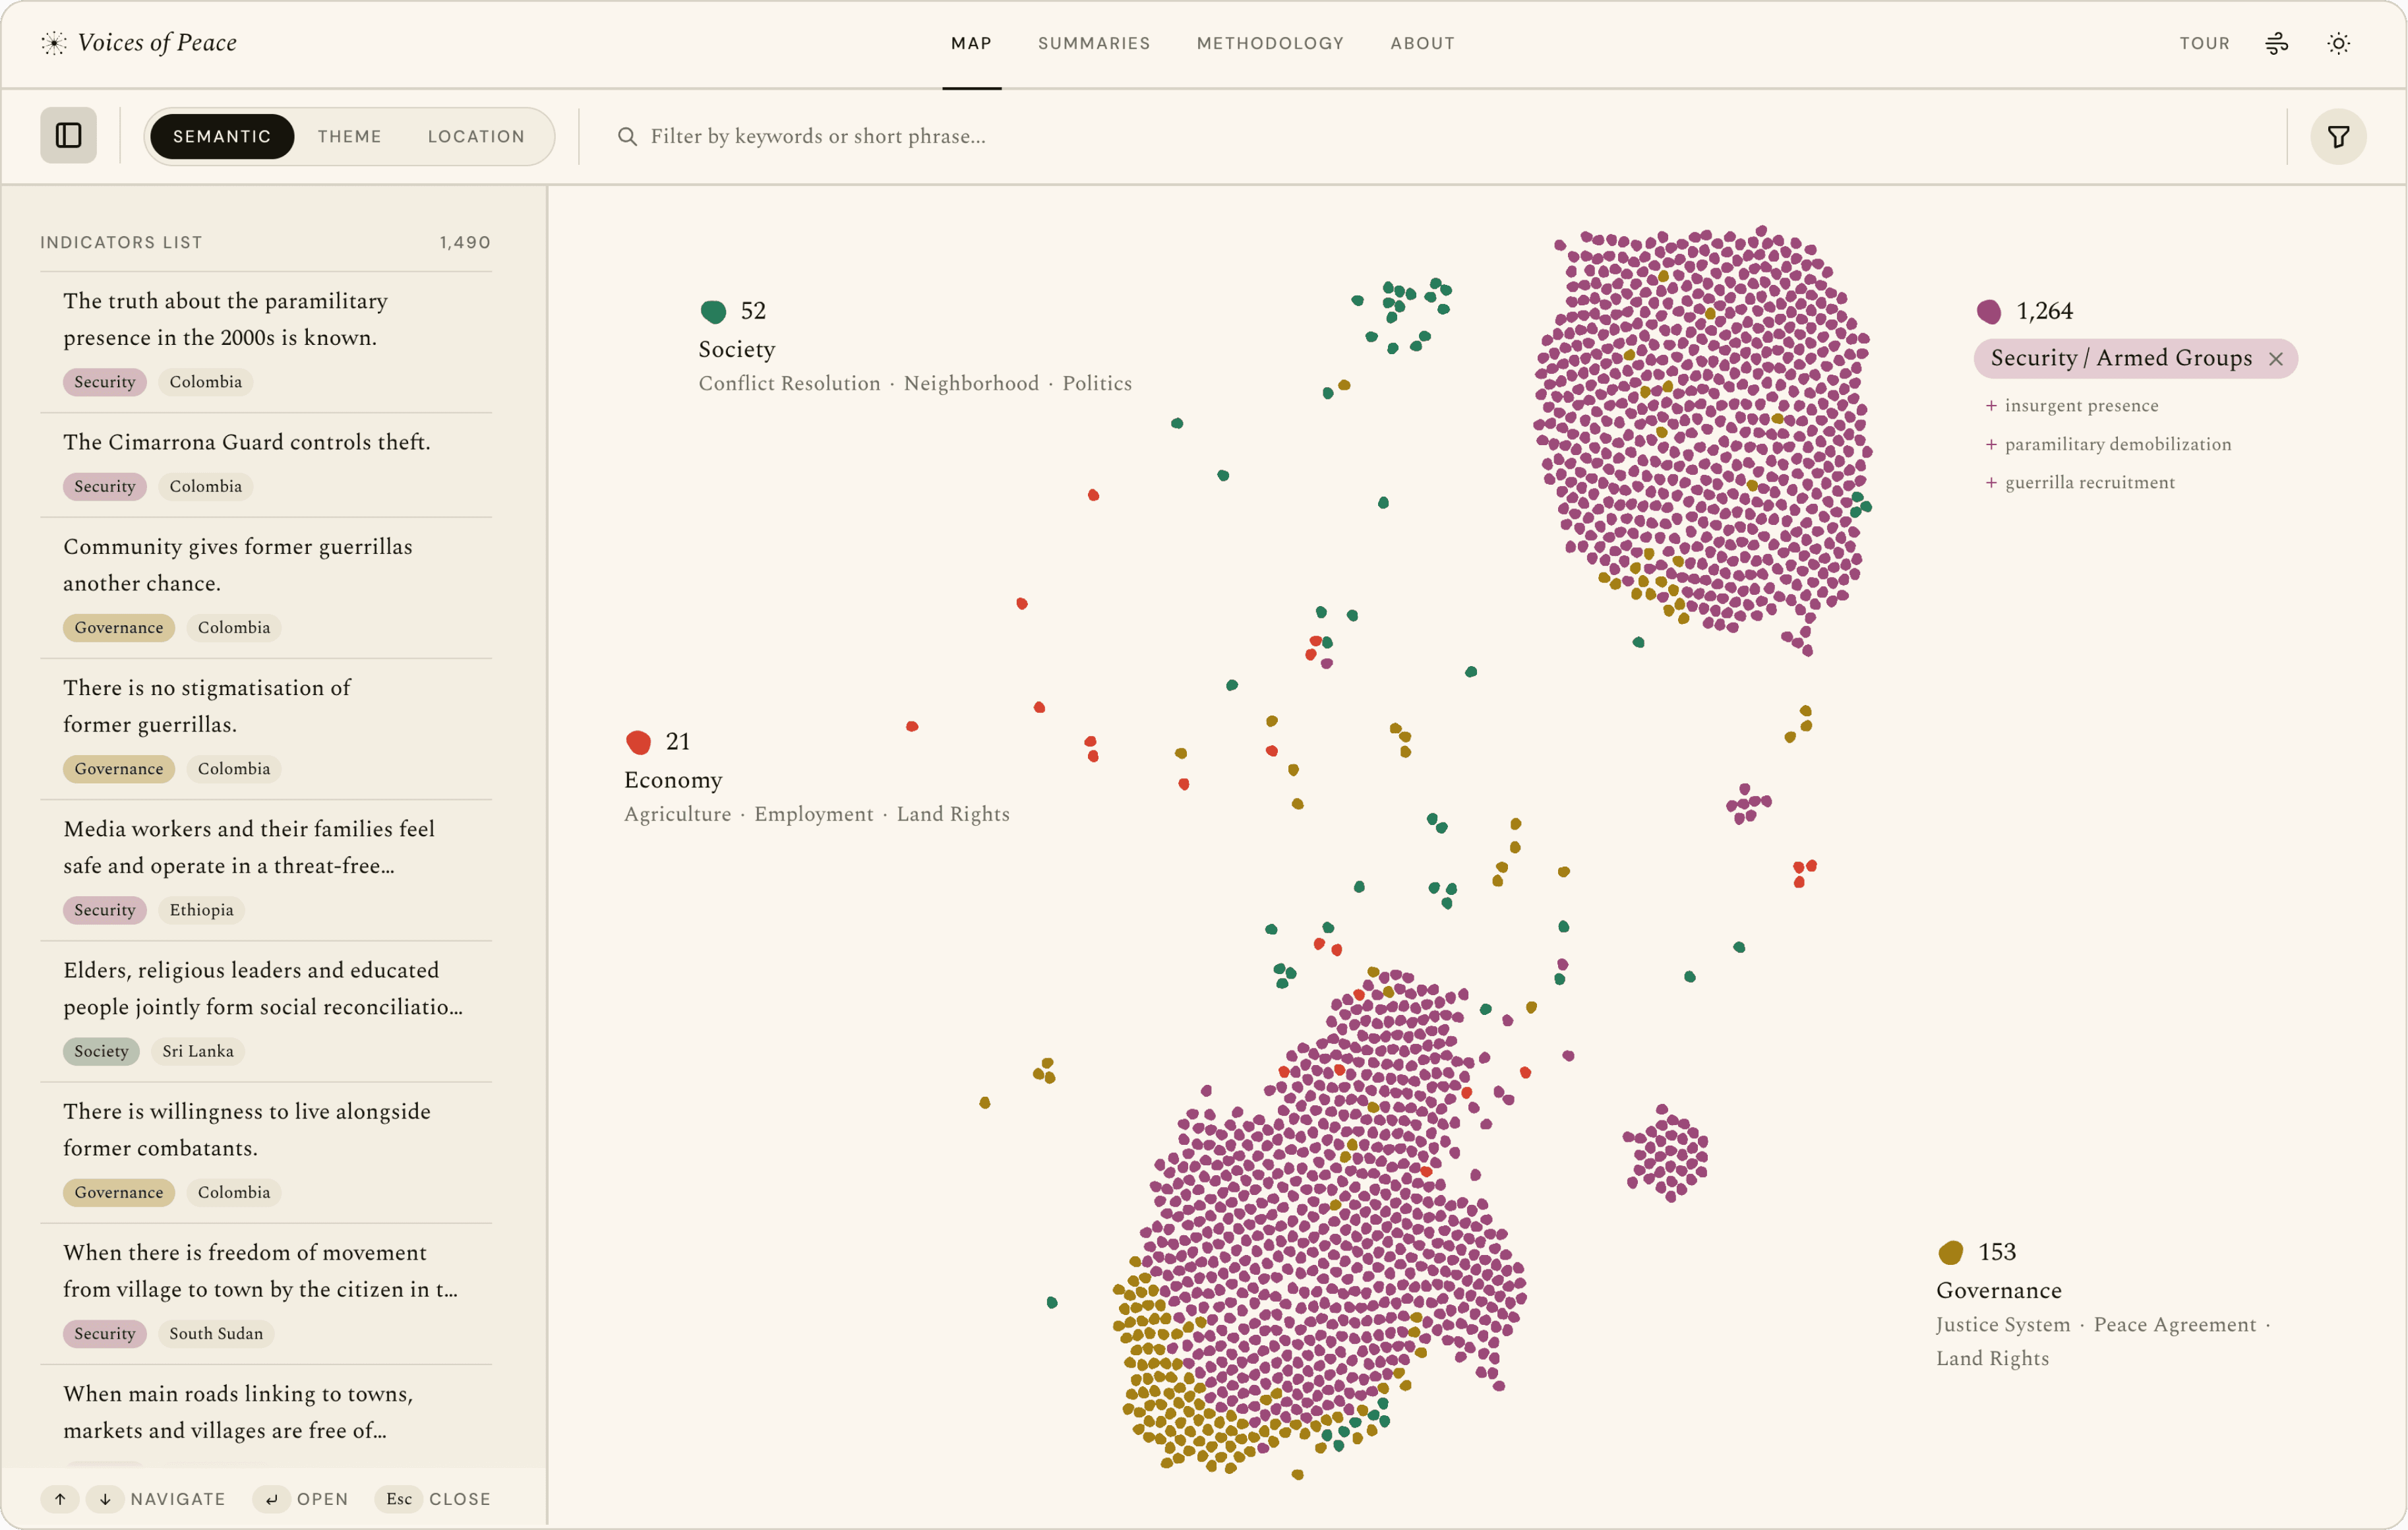Select the Governance cluster label
The height and width of the screenshot is (1530, 2408).
[1998, 1290]
